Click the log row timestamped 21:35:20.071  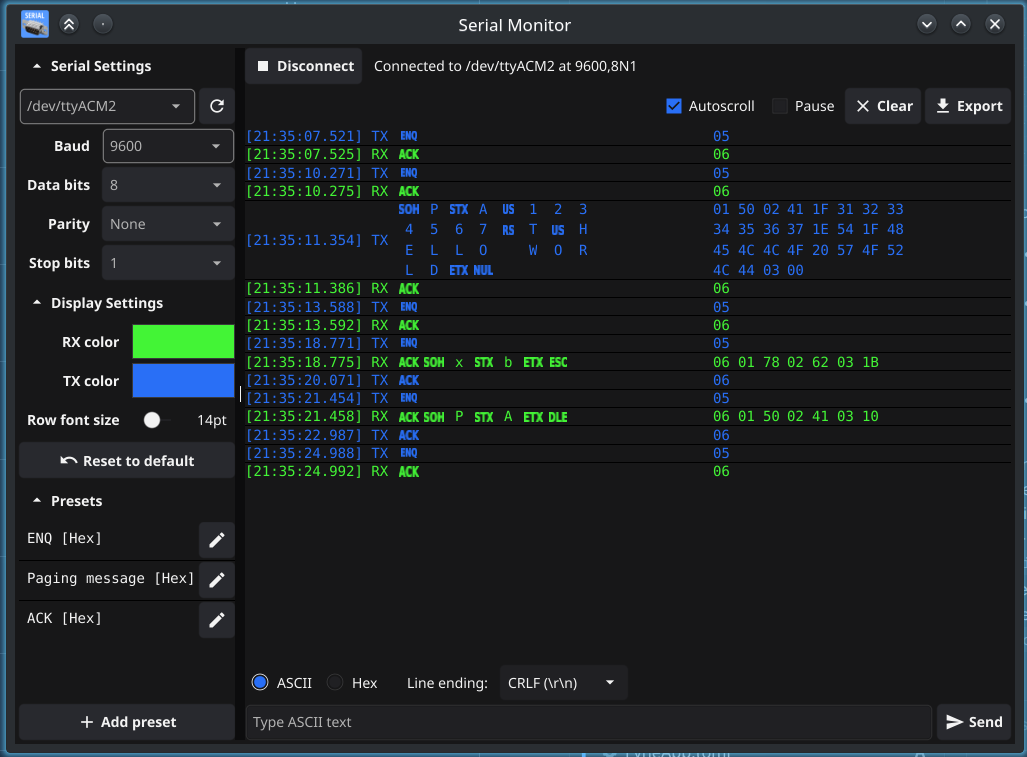pos(628,380)
